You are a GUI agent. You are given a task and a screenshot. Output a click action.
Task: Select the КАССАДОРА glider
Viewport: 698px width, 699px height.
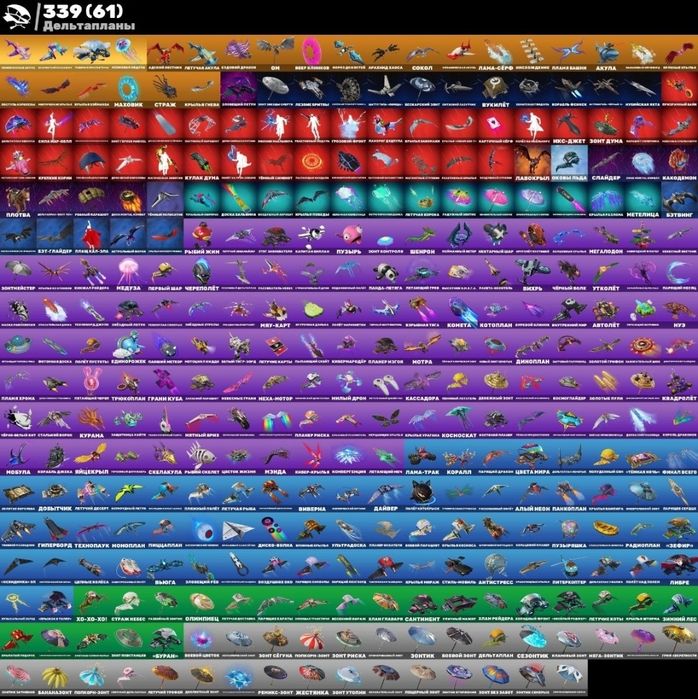point(422,383)
